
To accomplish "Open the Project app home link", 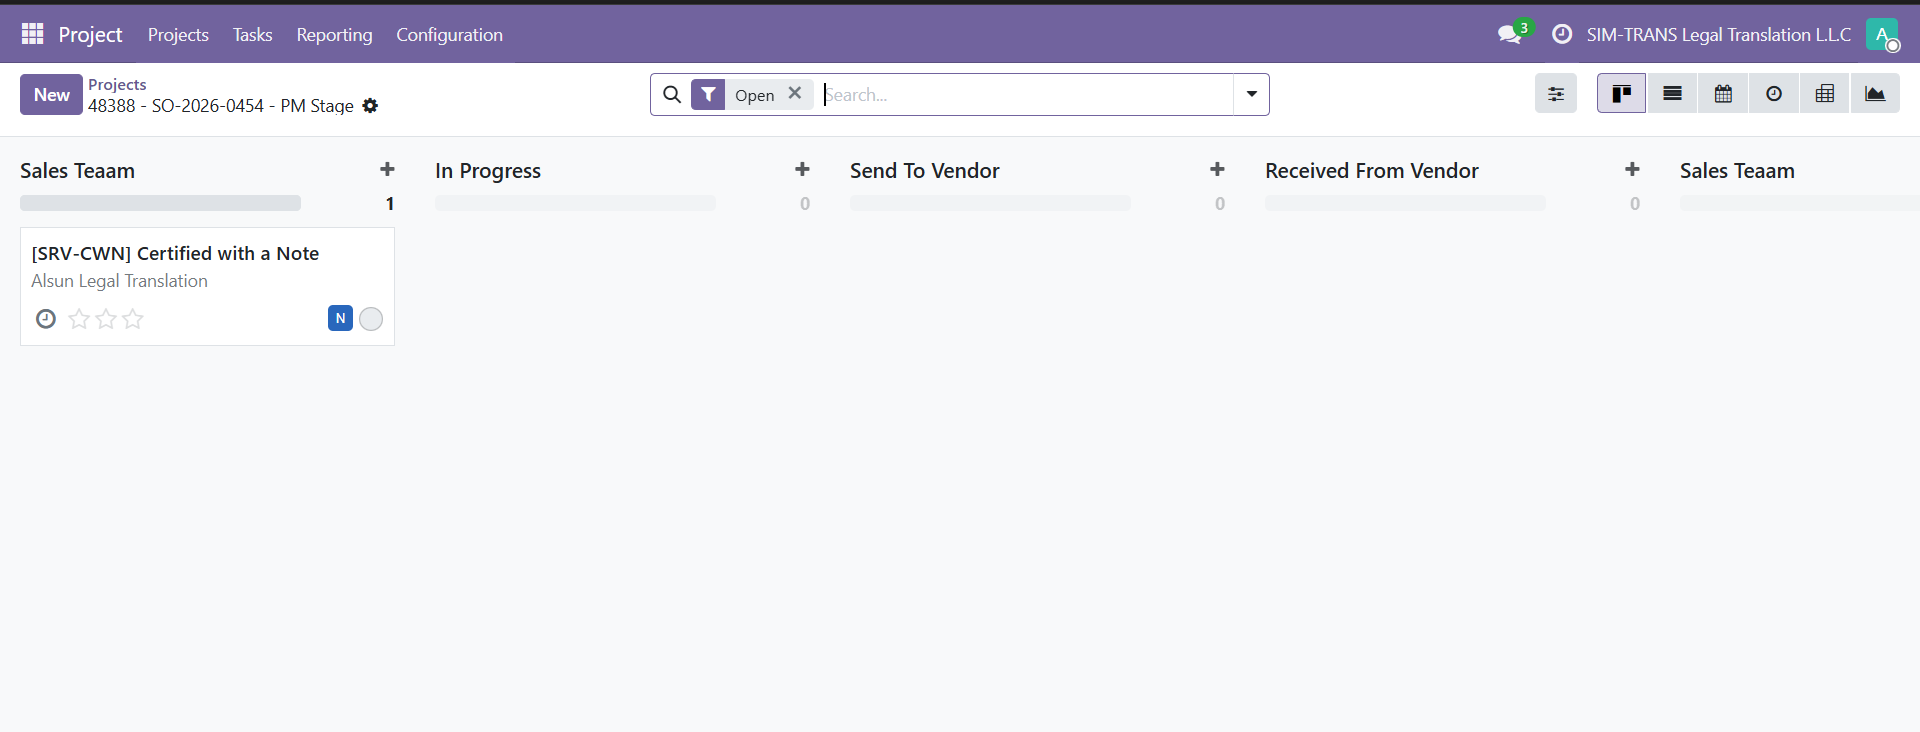I will point(90,34).
